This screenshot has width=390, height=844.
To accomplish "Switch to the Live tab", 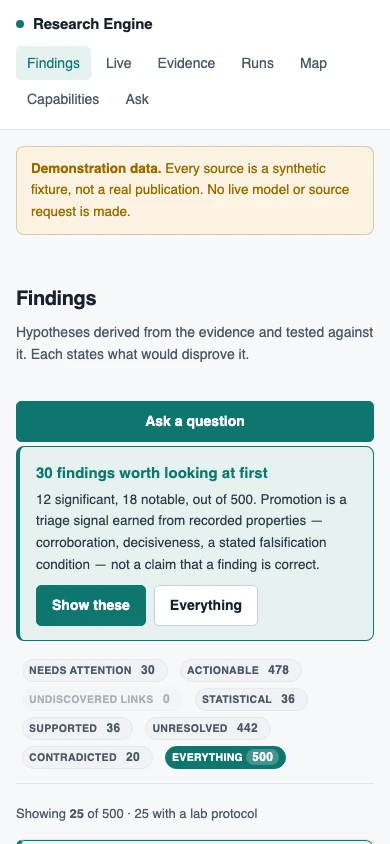I will (118, 63).
